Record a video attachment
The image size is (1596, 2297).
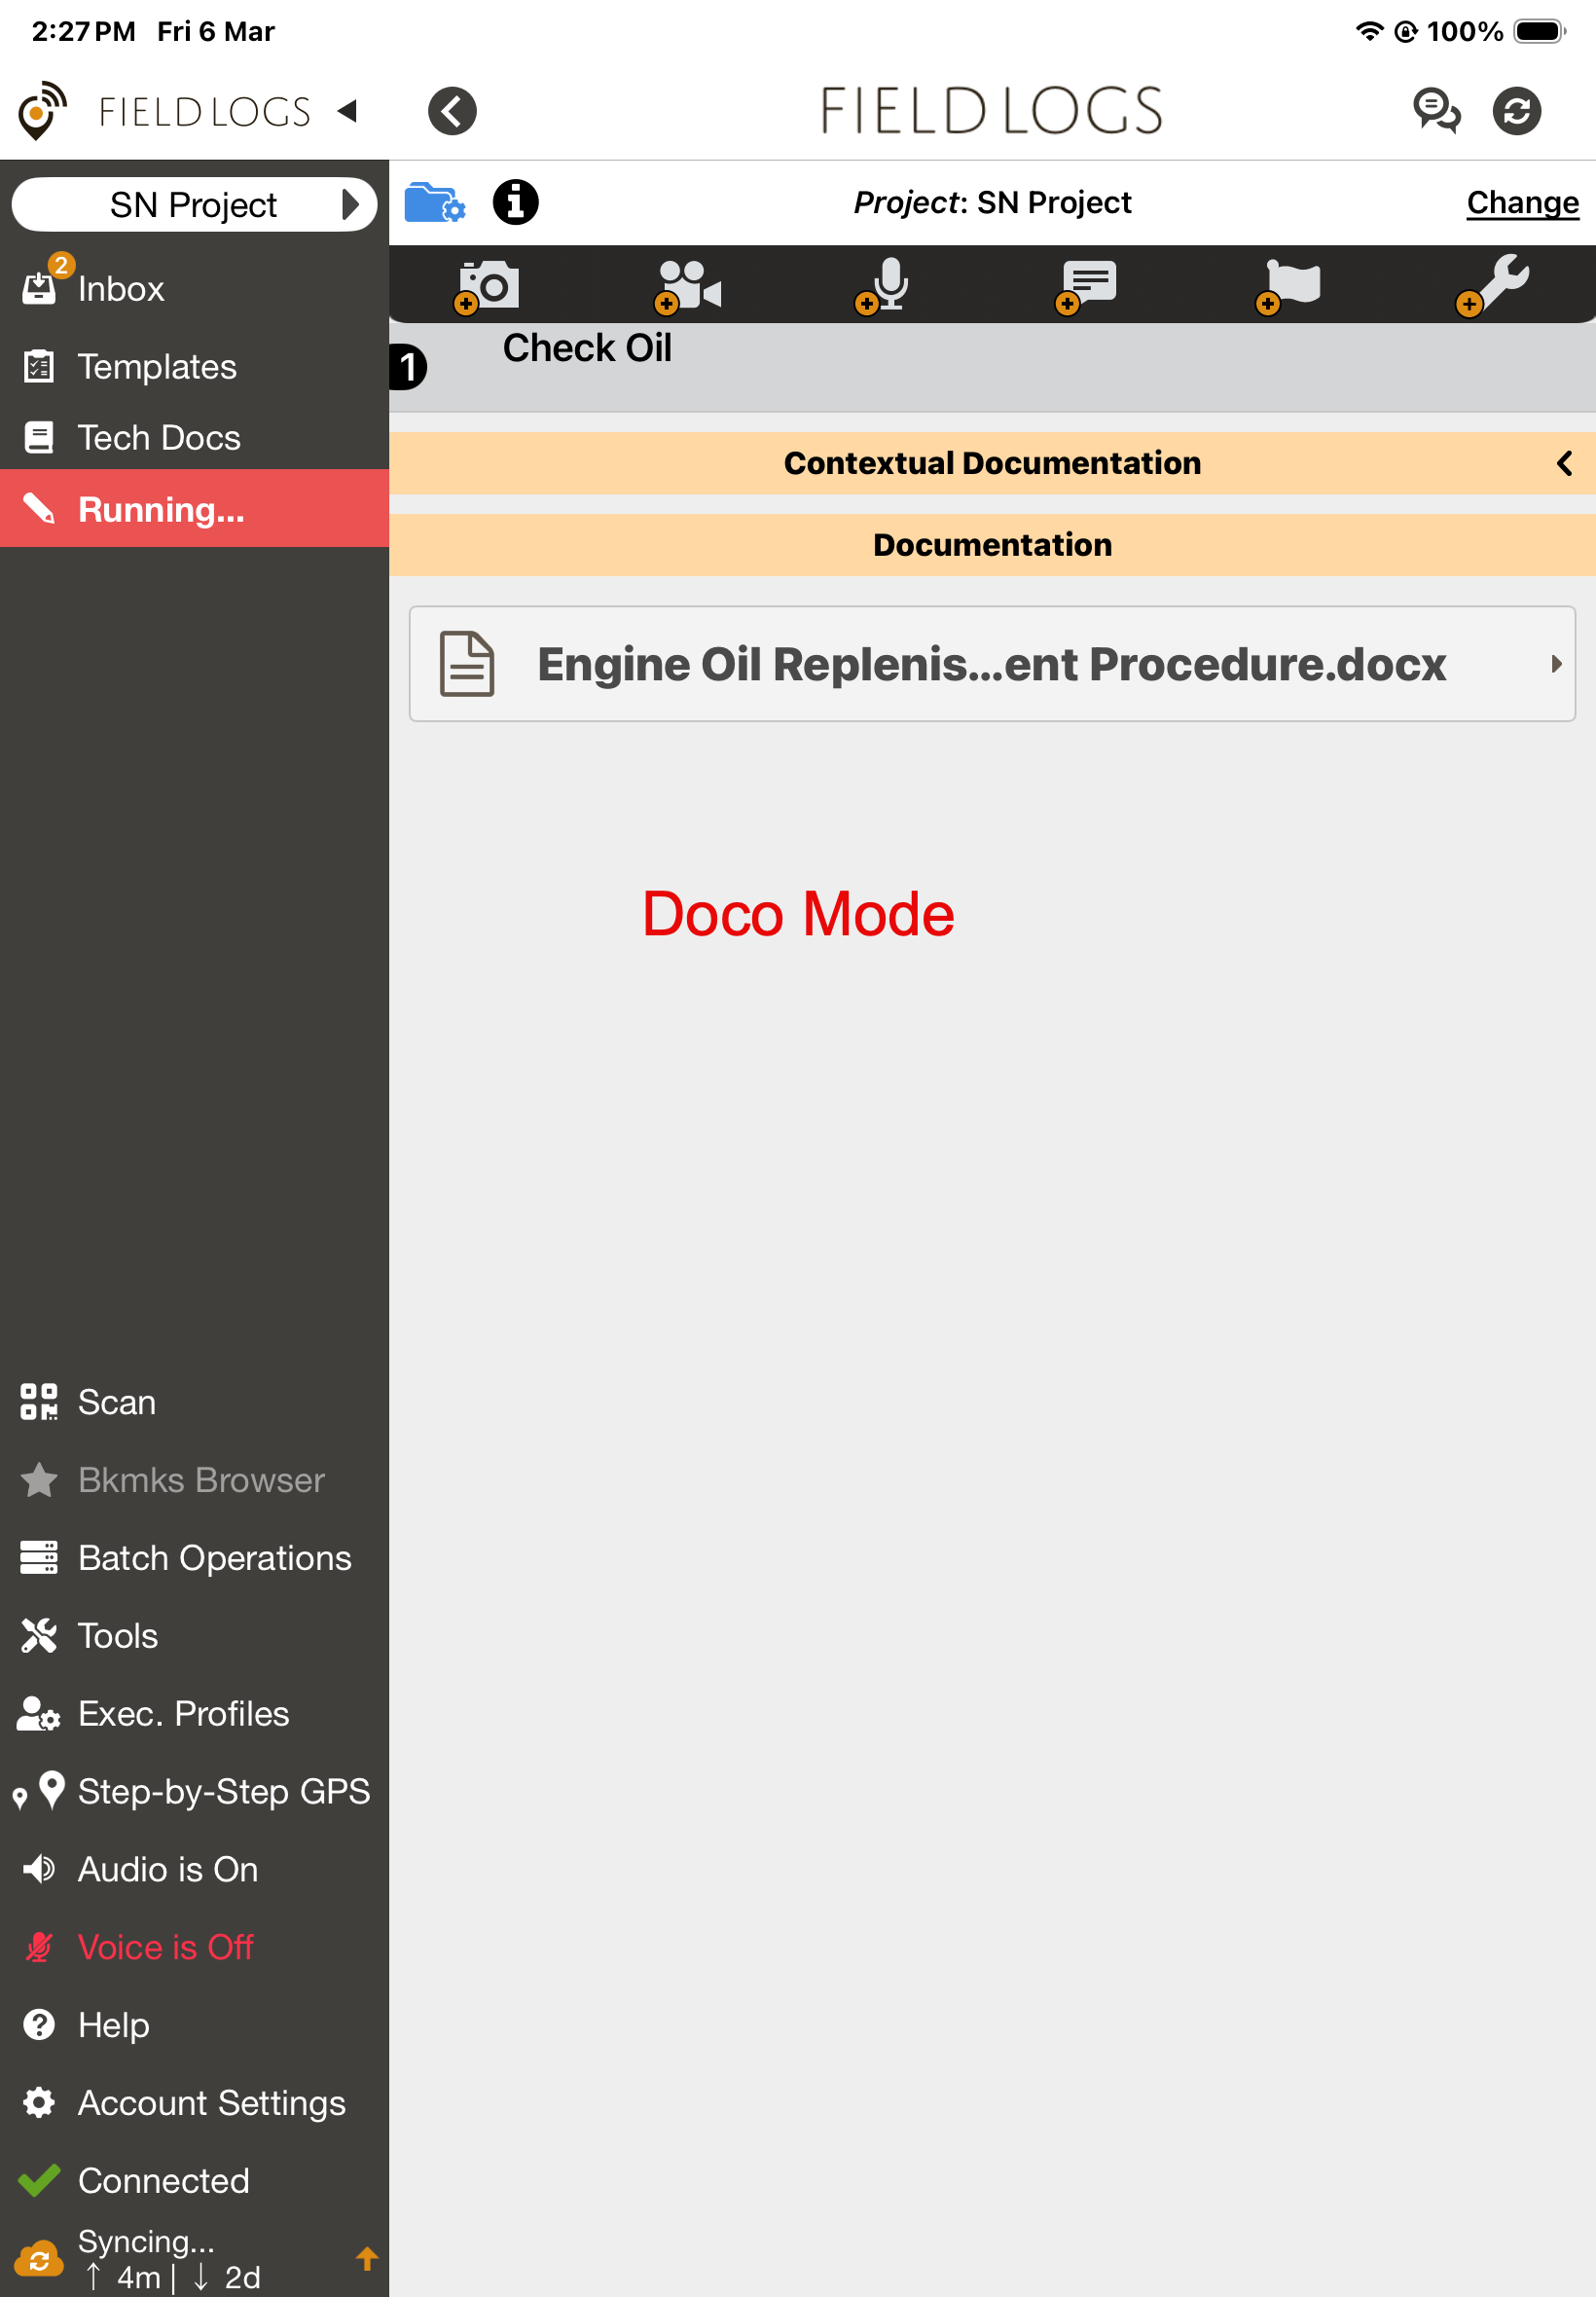[688, 285]
